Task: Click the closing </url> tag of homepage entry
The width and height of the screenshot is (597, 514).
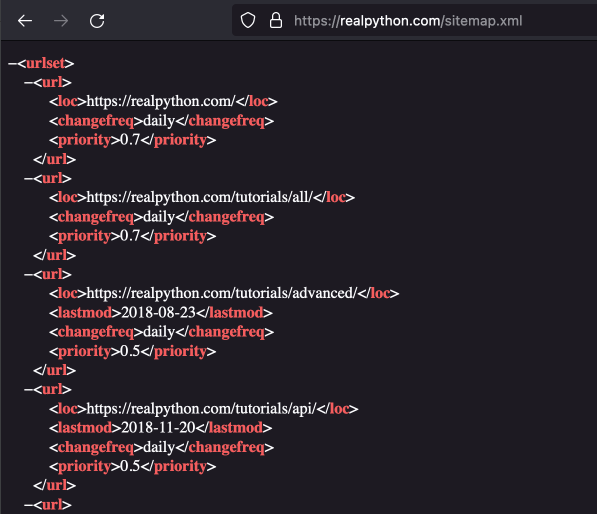Action: click(54, 159)
